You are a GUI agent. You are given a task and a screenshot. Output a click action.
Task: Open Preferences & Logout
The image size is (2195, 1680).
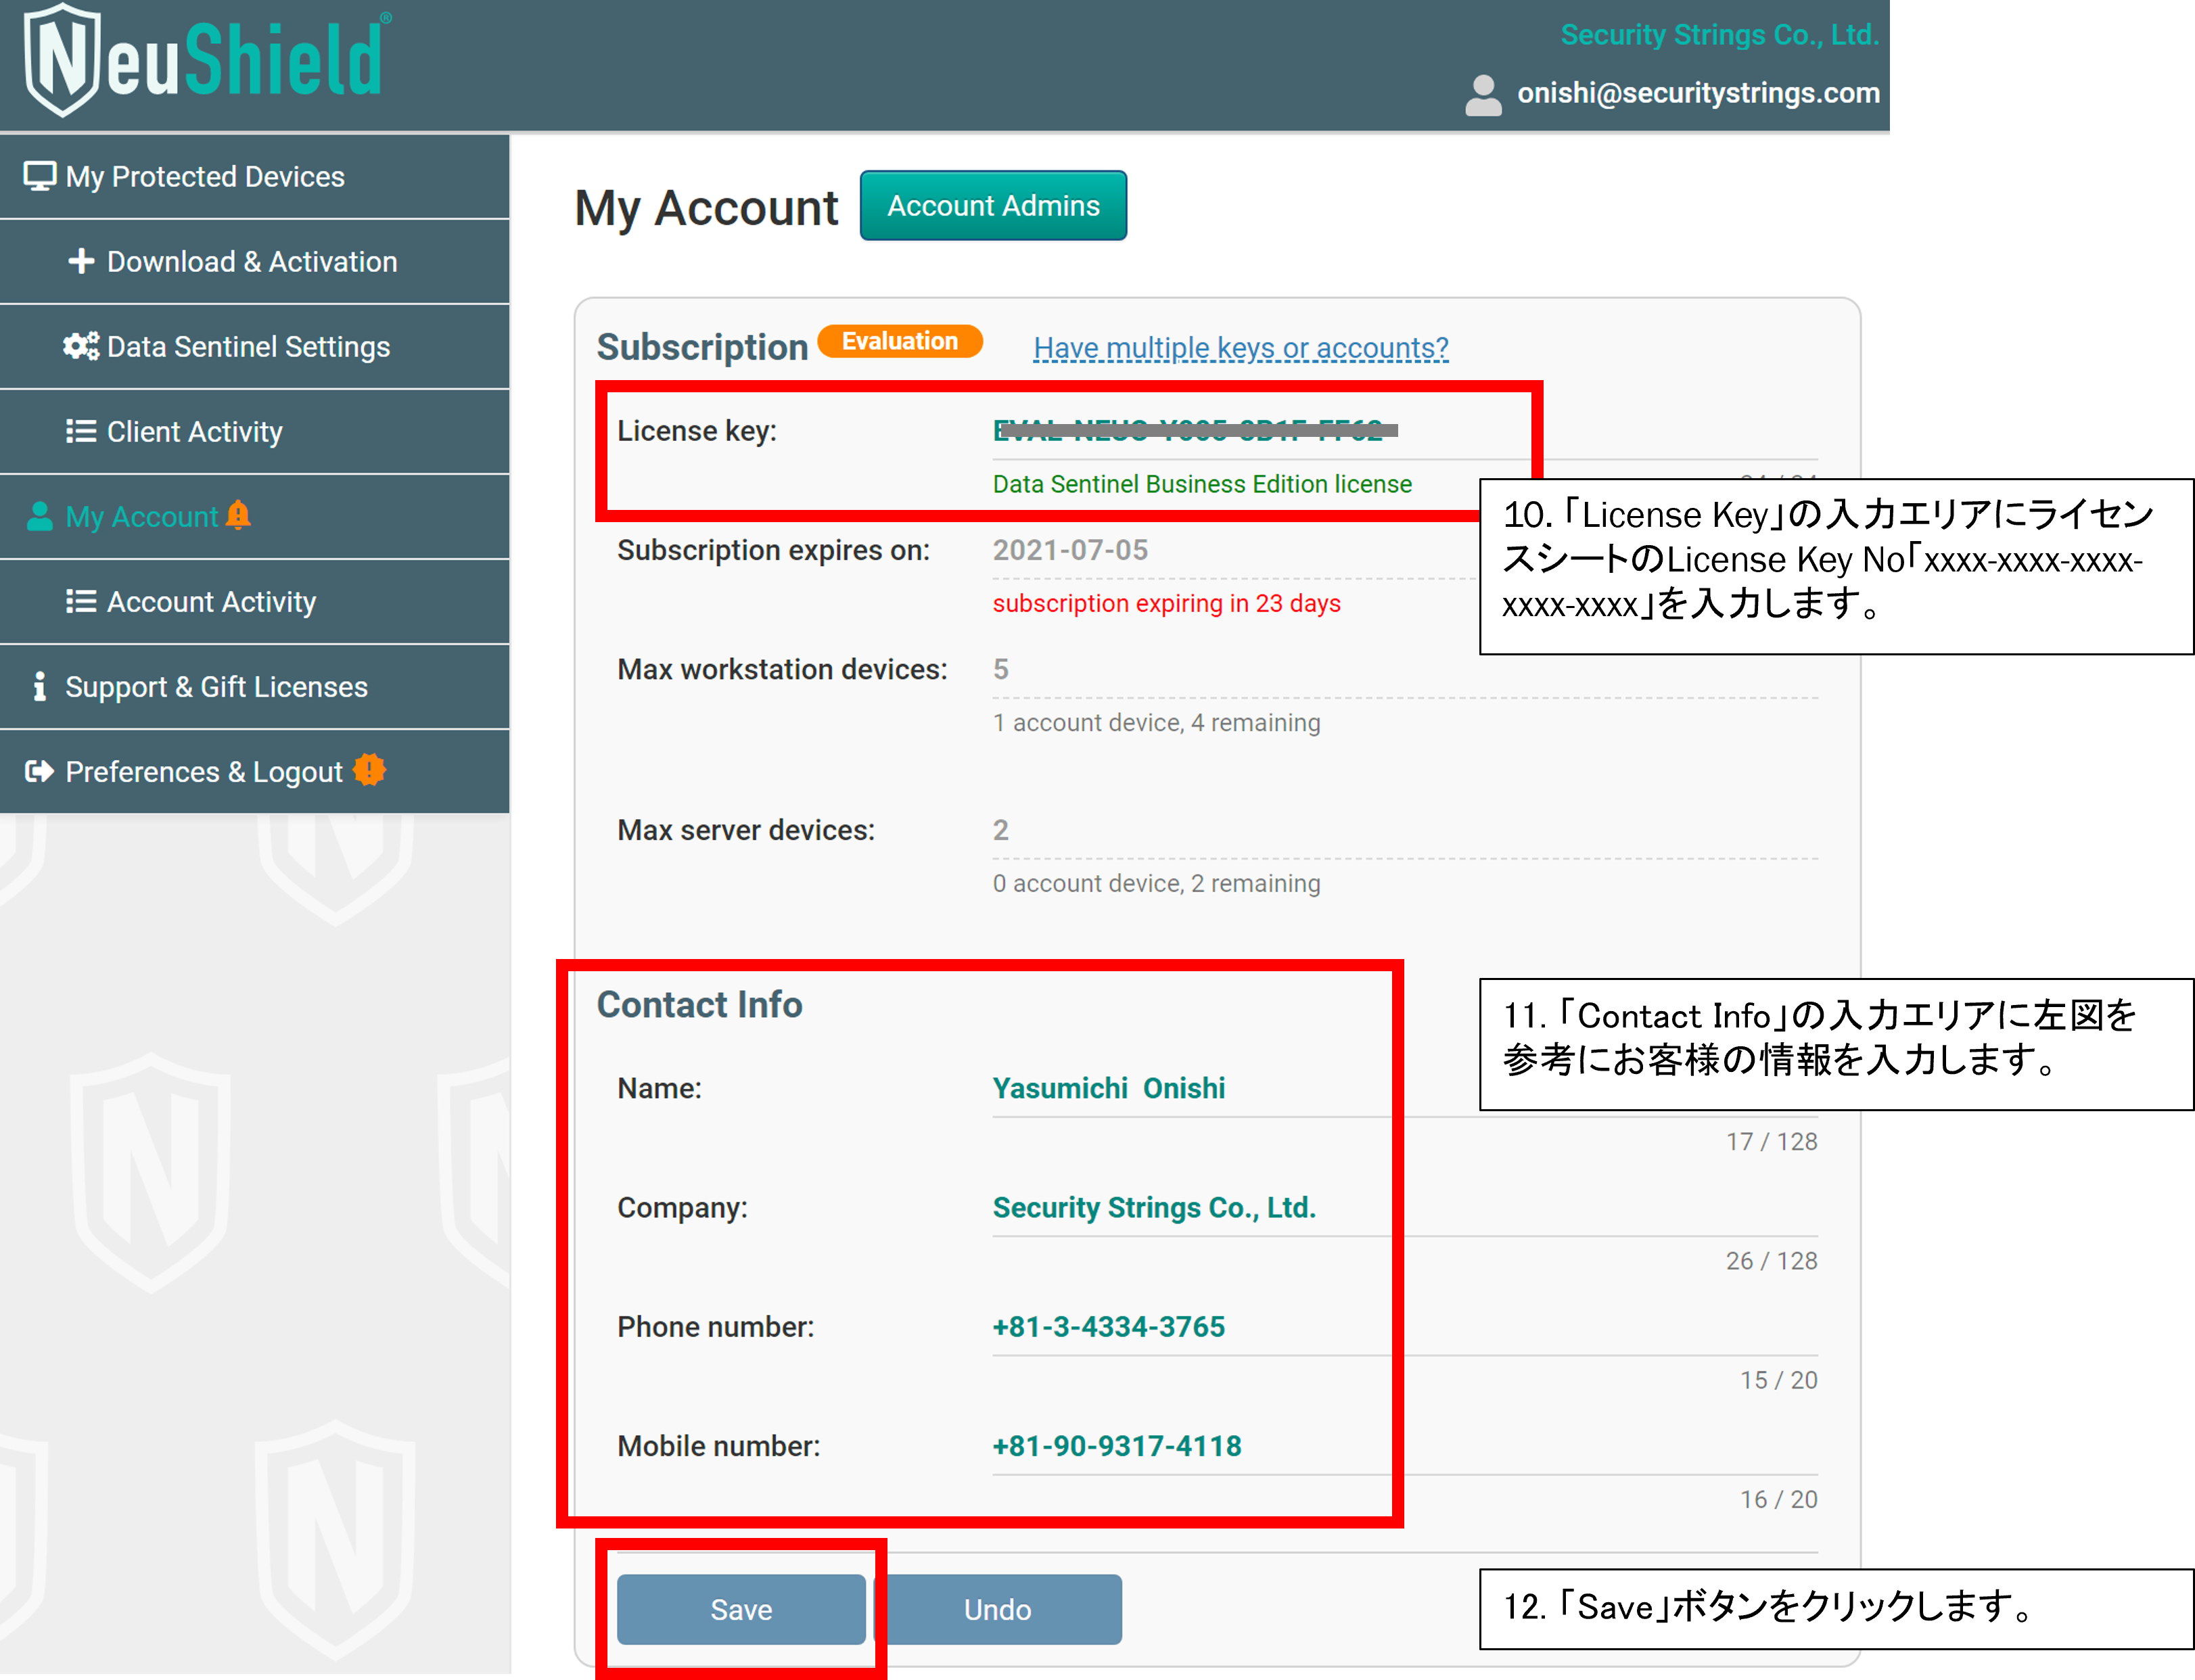(x=254, y=772)
